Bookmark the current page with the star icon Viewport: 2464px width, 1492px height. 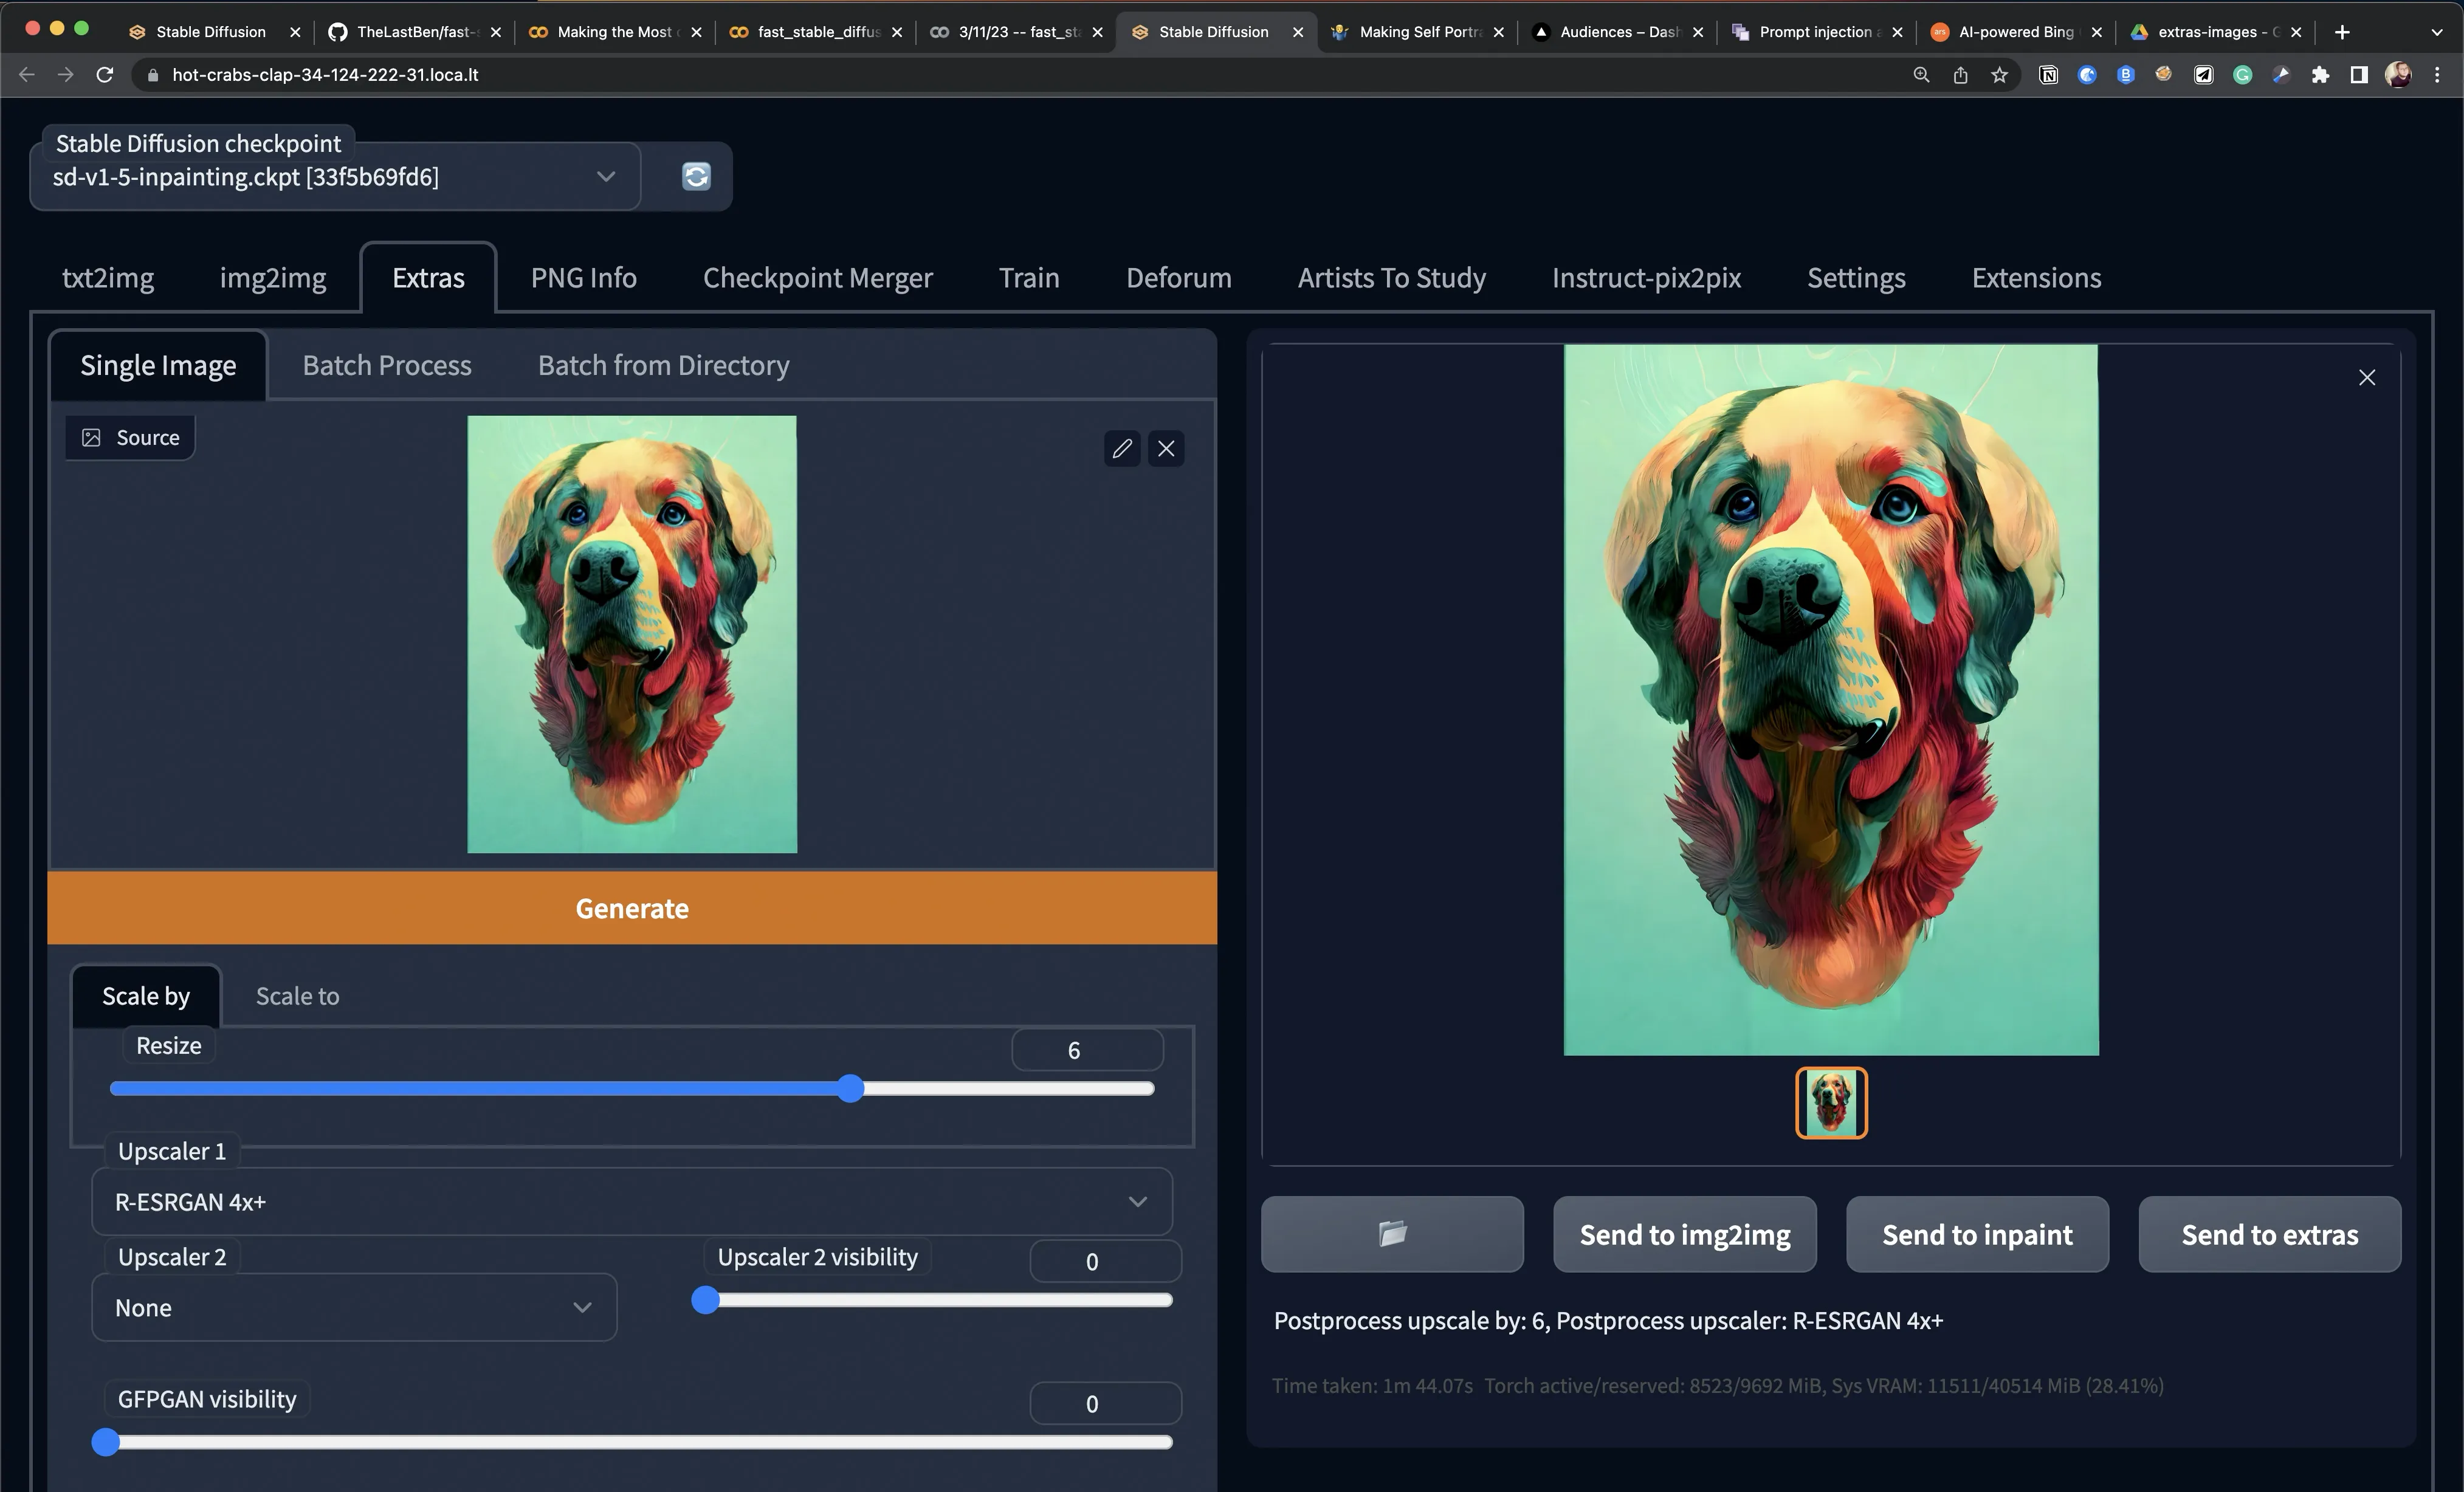click(2000, 74)
